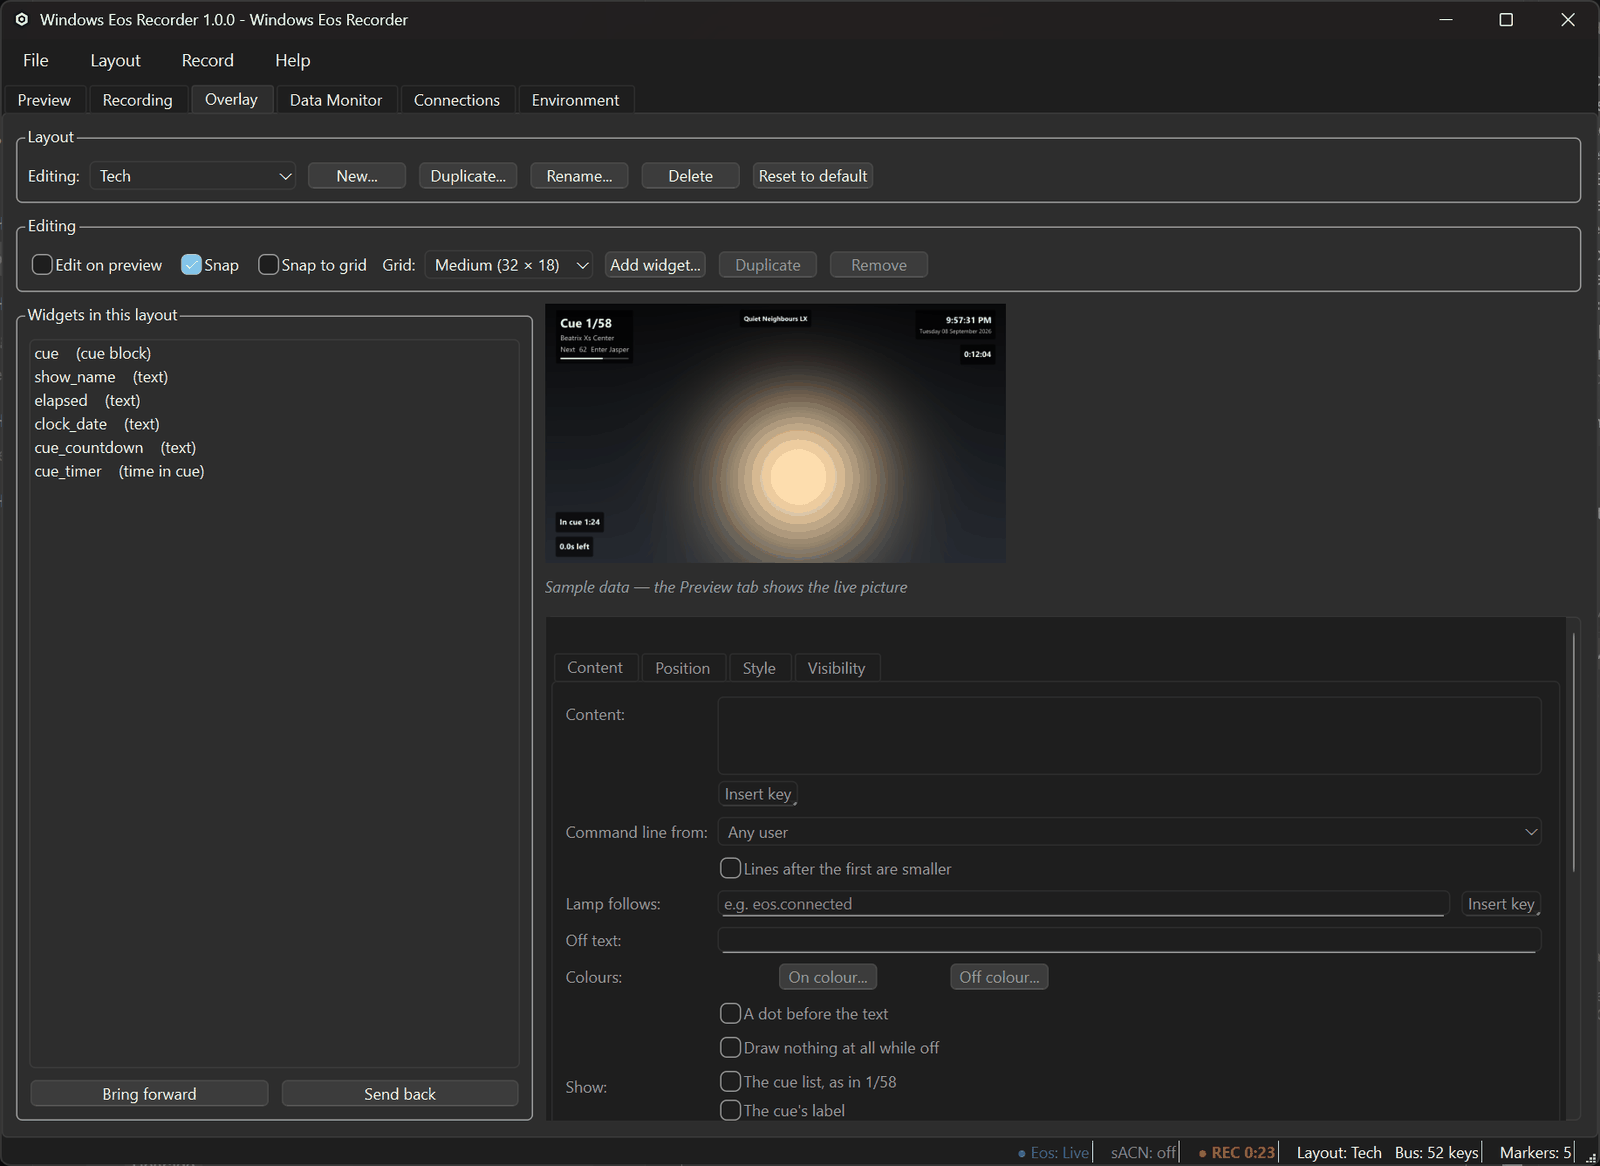Click the layout Duplicate... button
1600x1166 pixels.
(468, 176)
